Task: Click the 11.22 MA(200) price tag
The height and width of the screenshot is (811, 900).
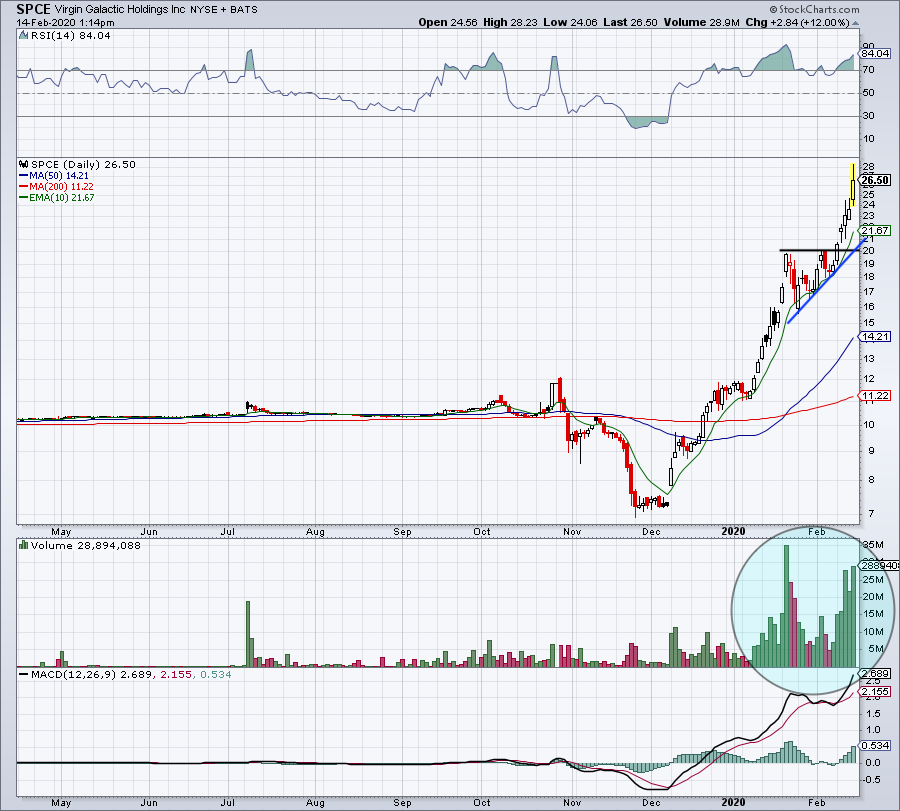Action: 875,395
